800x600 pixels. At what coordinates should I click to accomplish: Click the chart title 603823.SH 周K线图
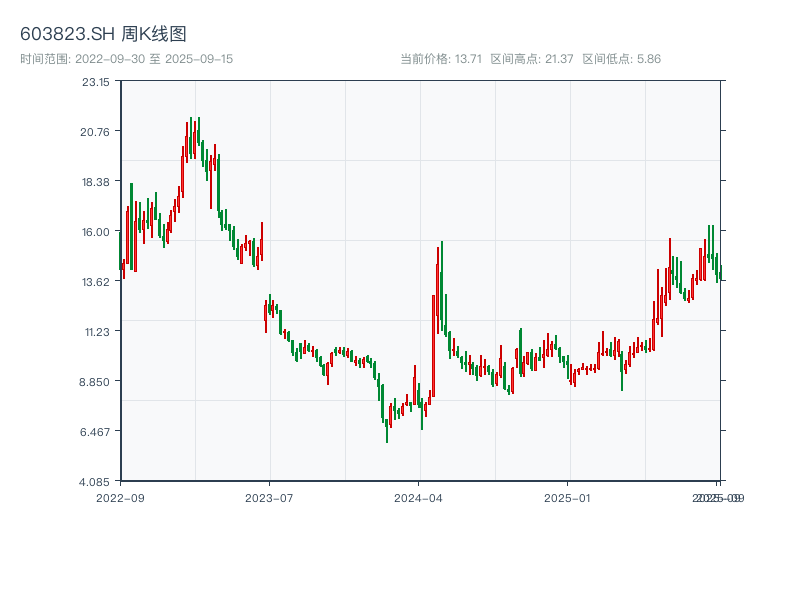point(103,34)
